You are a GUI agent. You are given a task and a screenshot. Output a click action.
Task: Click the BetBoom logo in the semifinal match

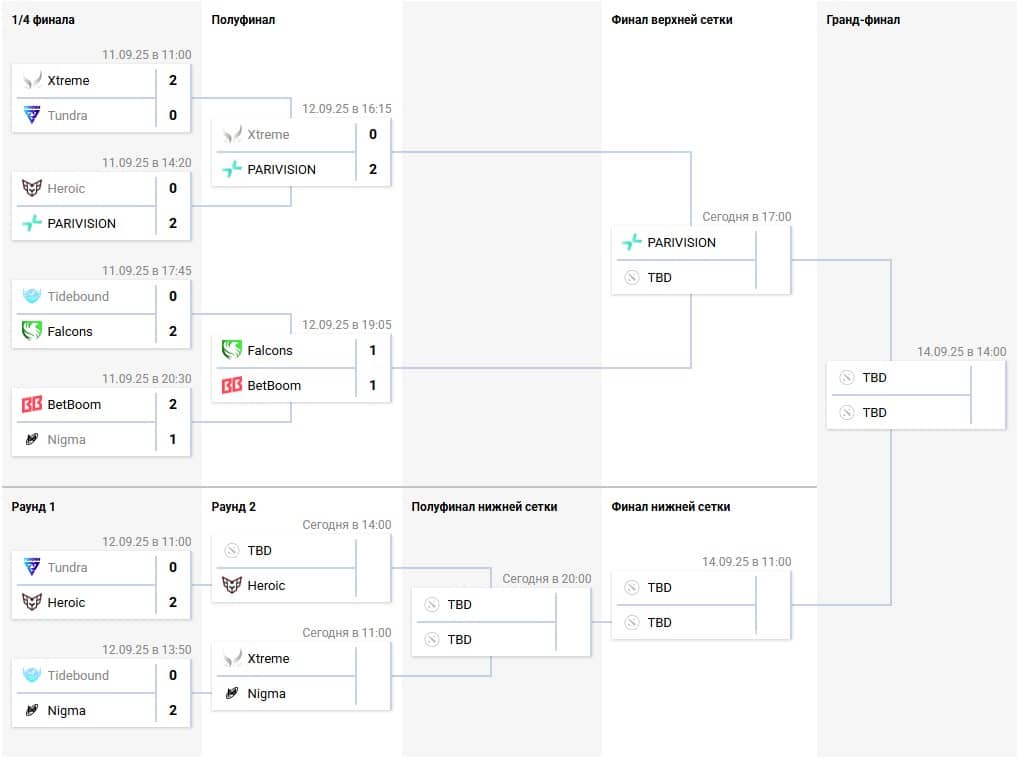(x=232, y=386)
